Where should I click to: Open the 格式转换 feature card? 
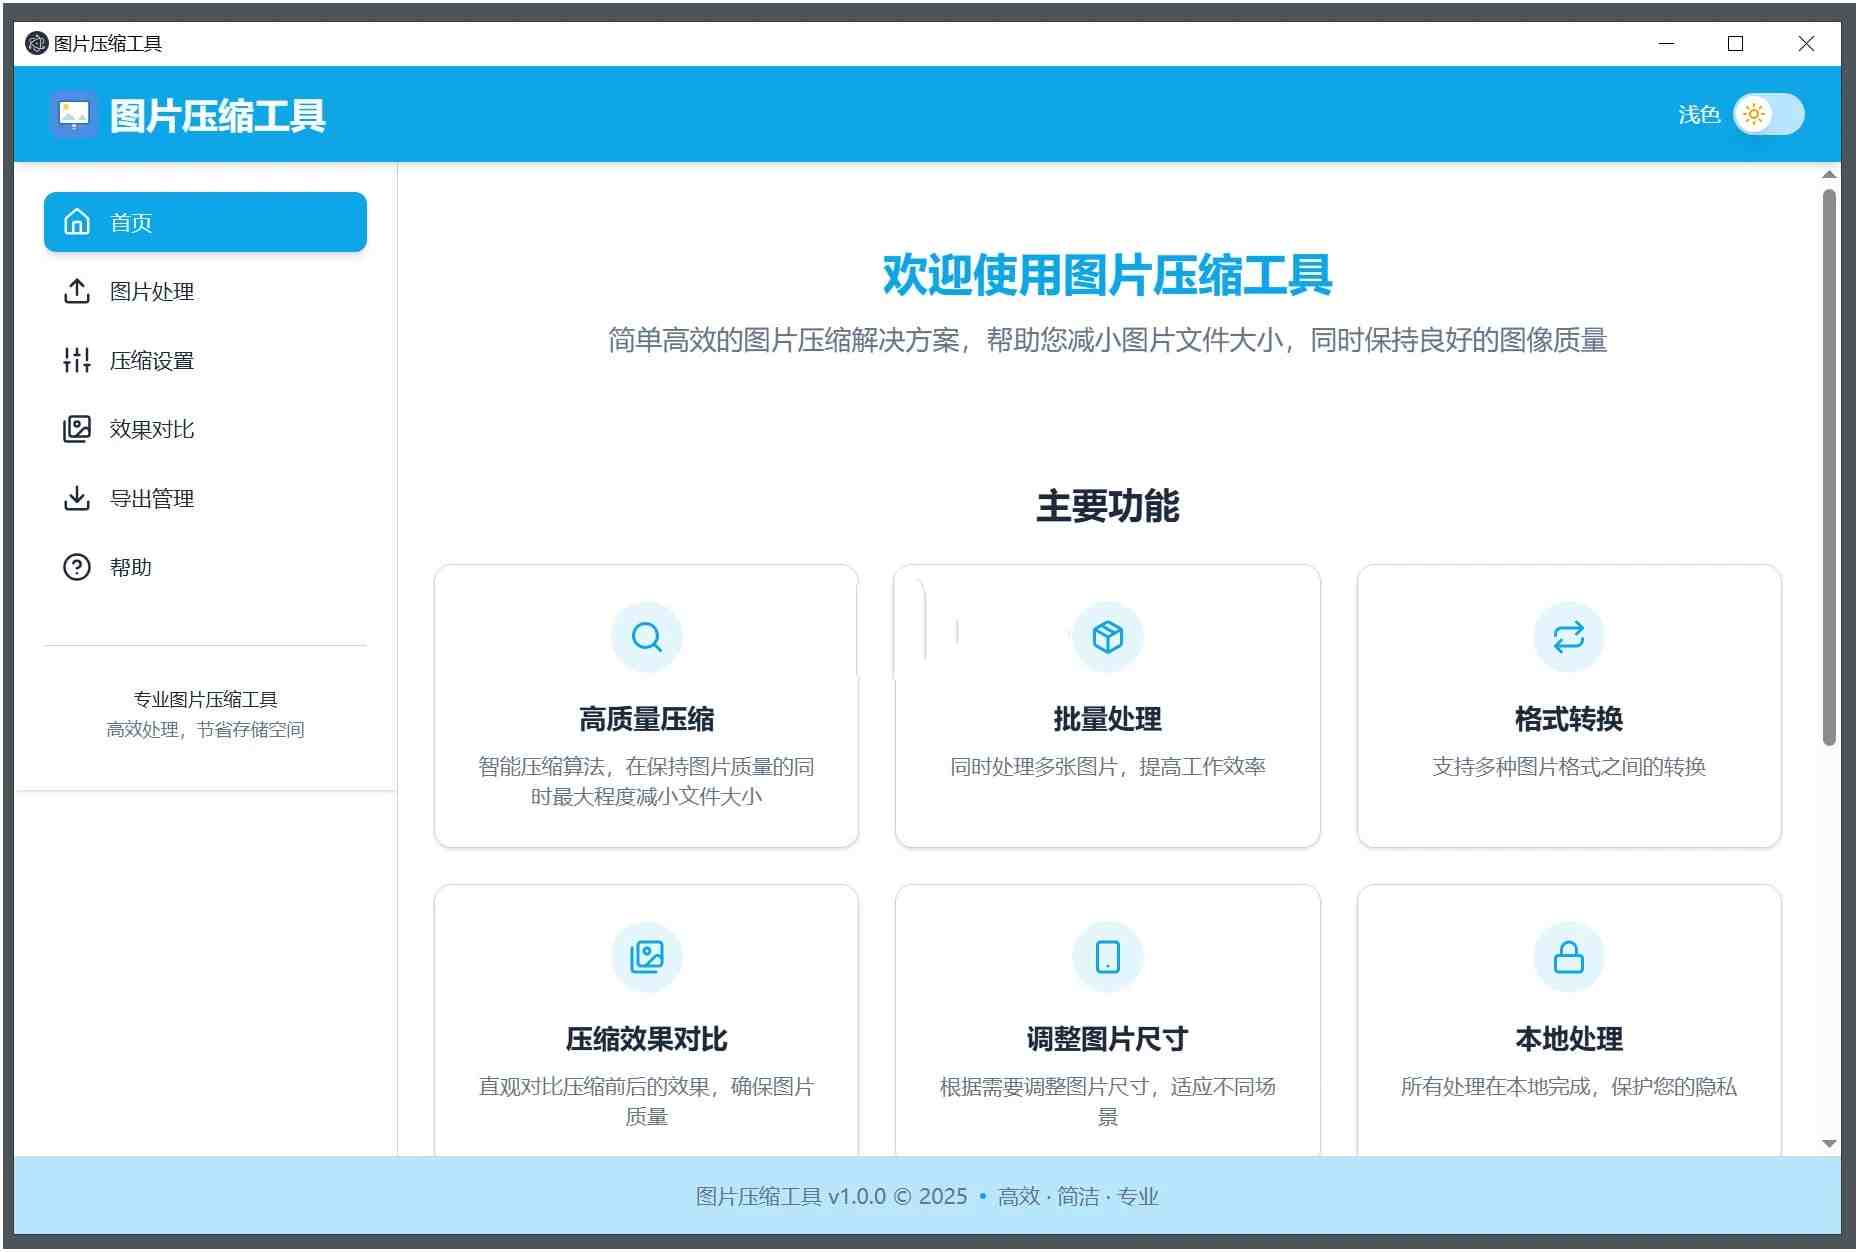coord(1568,707)
